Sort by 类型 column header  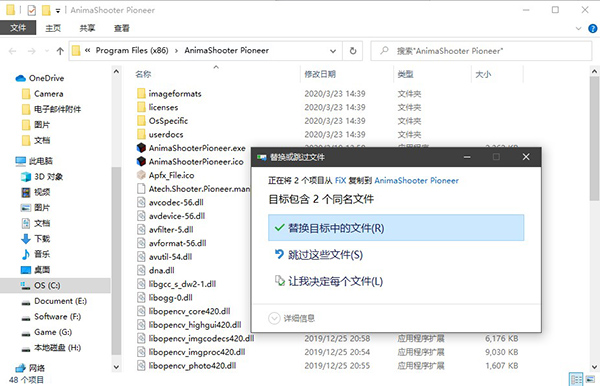[405, 74]
